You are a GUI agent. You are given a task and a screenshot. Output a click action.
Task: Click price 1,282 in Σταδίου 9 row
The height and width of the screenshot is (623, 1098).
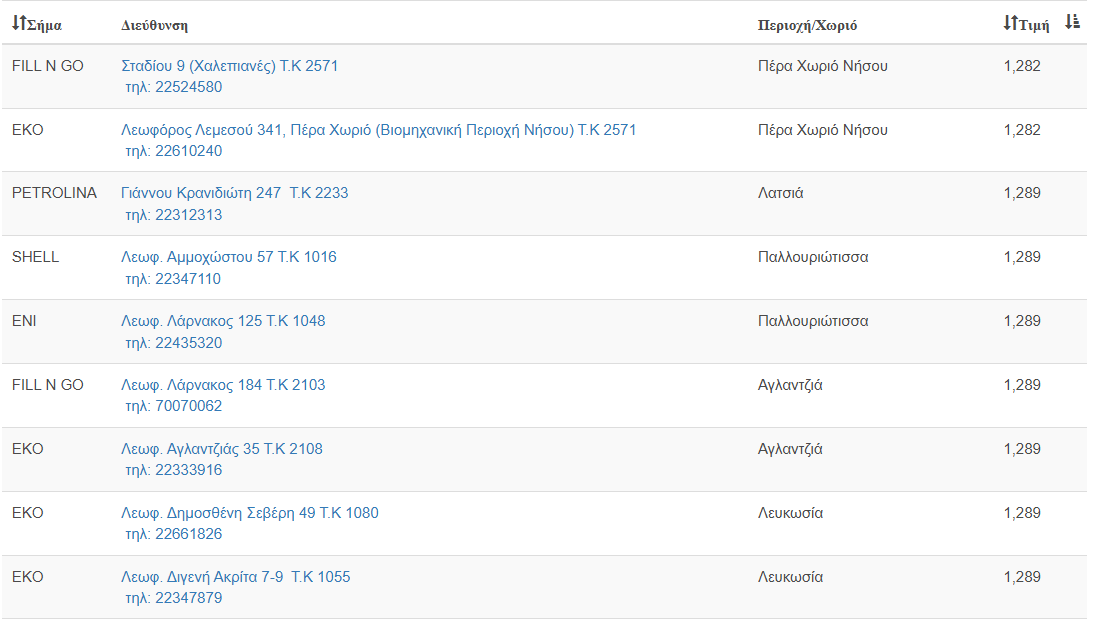[x=1022, y=66]
